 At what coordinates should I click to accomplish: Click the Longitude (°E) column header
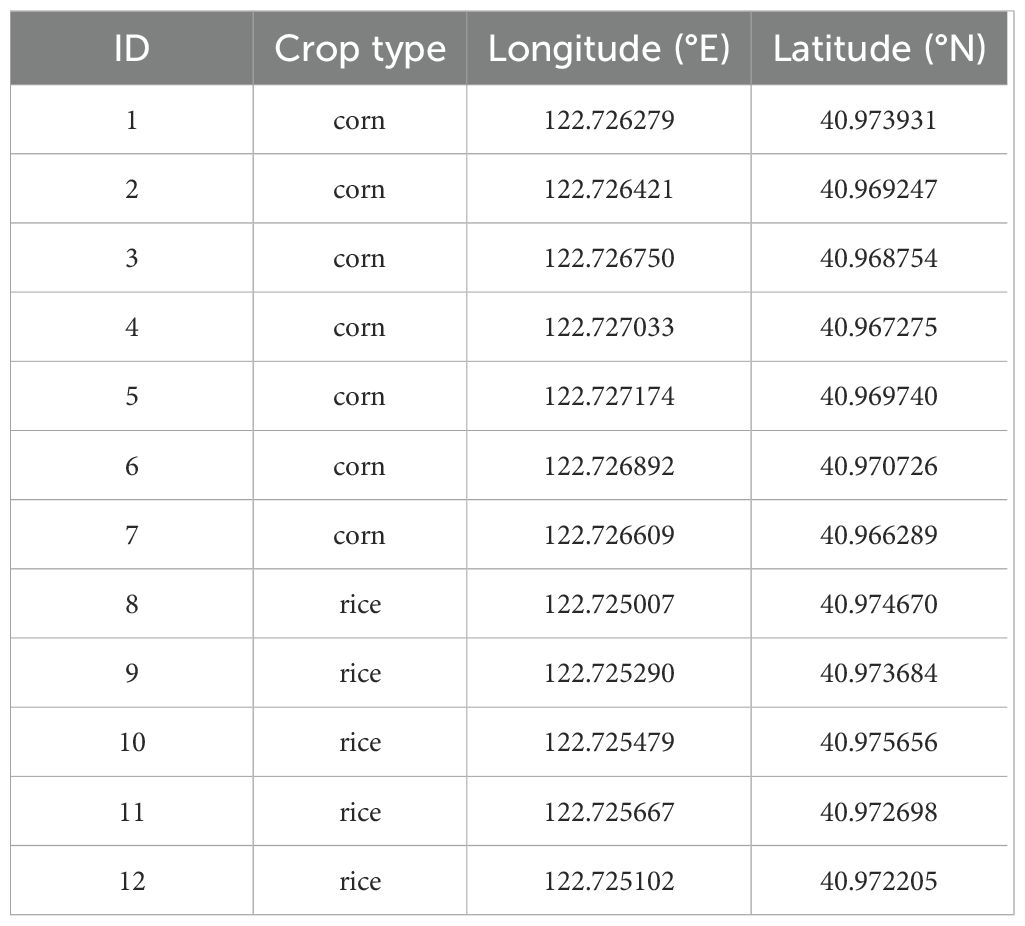pos(609,49)
